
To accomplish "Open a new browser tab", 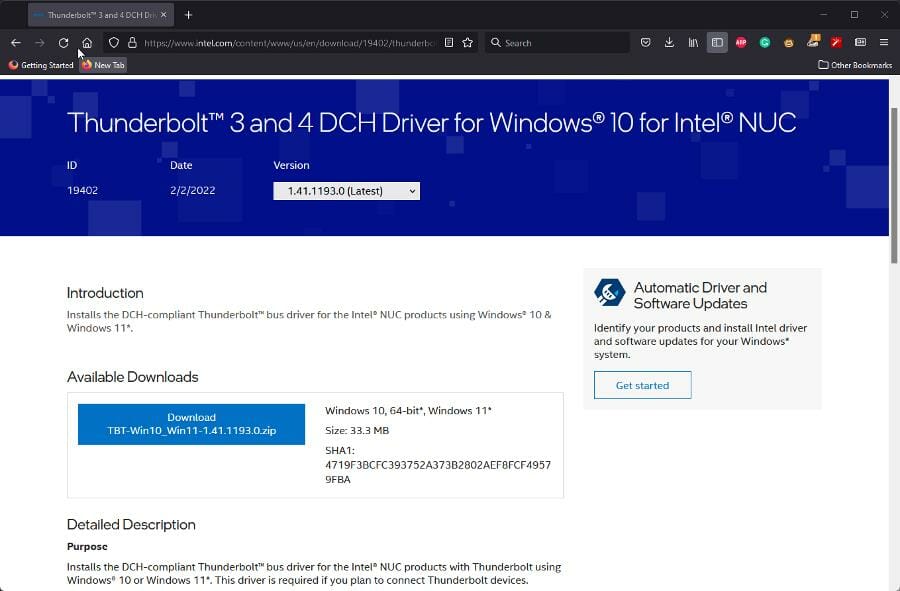I will [188, 15].
